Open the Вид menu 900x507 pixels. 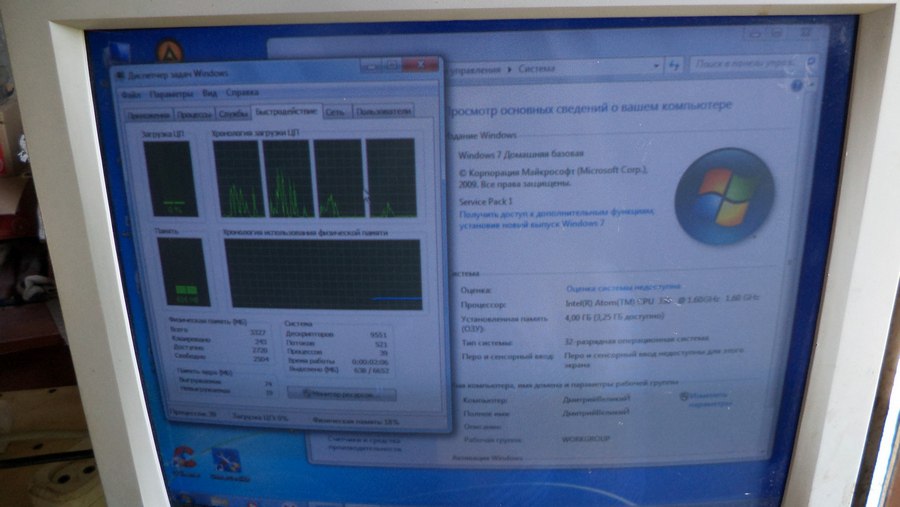[210, 93]
